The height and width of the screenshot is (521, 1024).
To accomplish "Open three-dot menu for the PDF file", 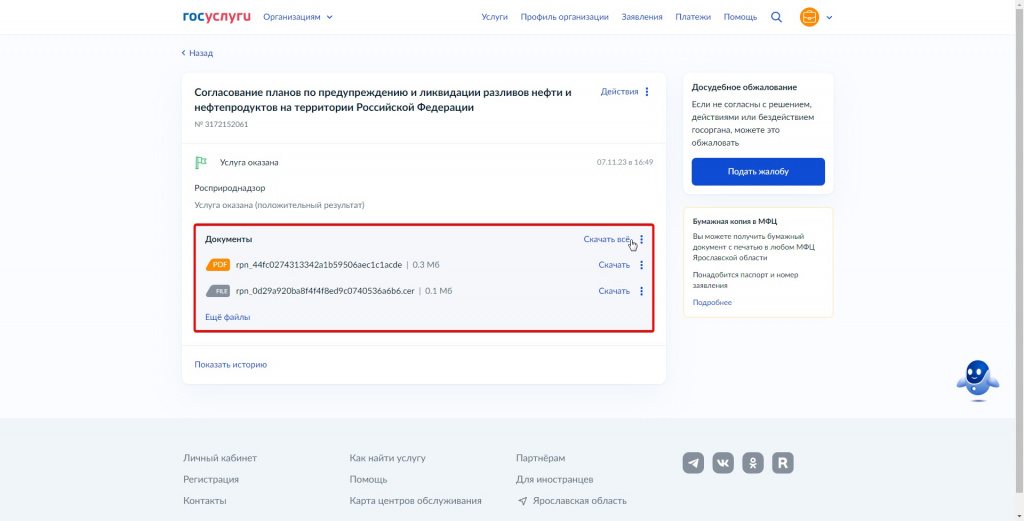I will (x=641, y=265).
